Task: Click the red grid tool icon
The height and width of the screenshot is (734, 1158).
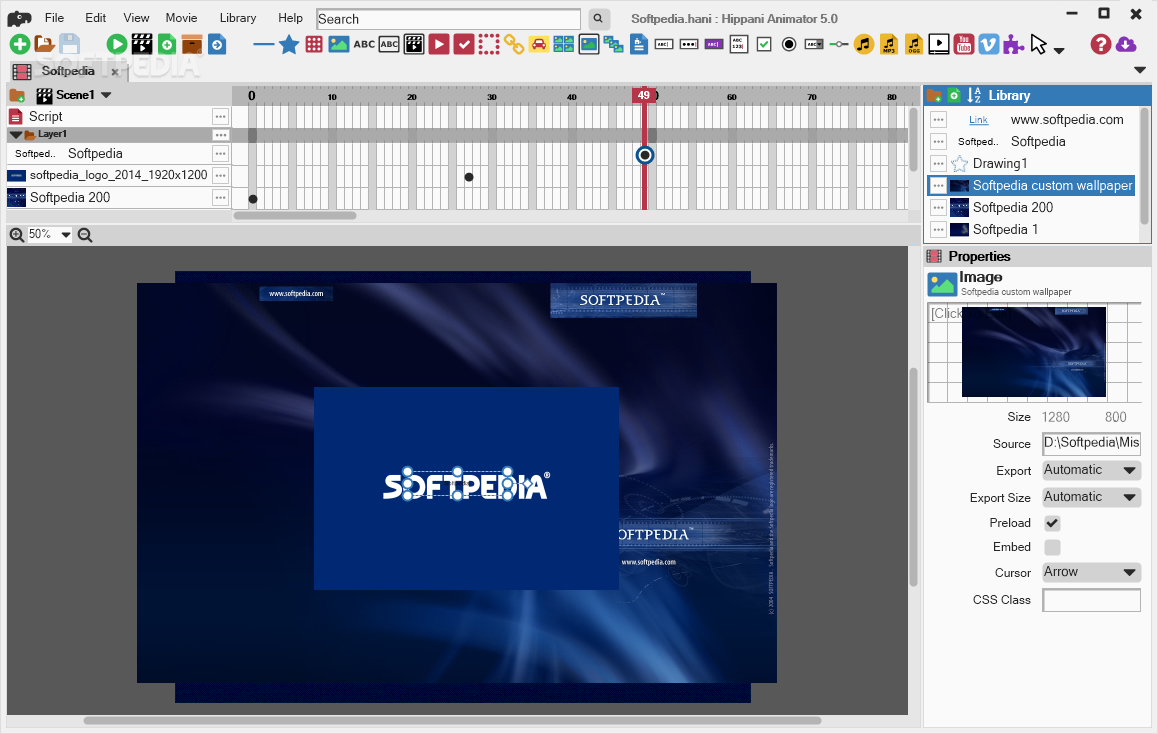Action: pos(314,44)
